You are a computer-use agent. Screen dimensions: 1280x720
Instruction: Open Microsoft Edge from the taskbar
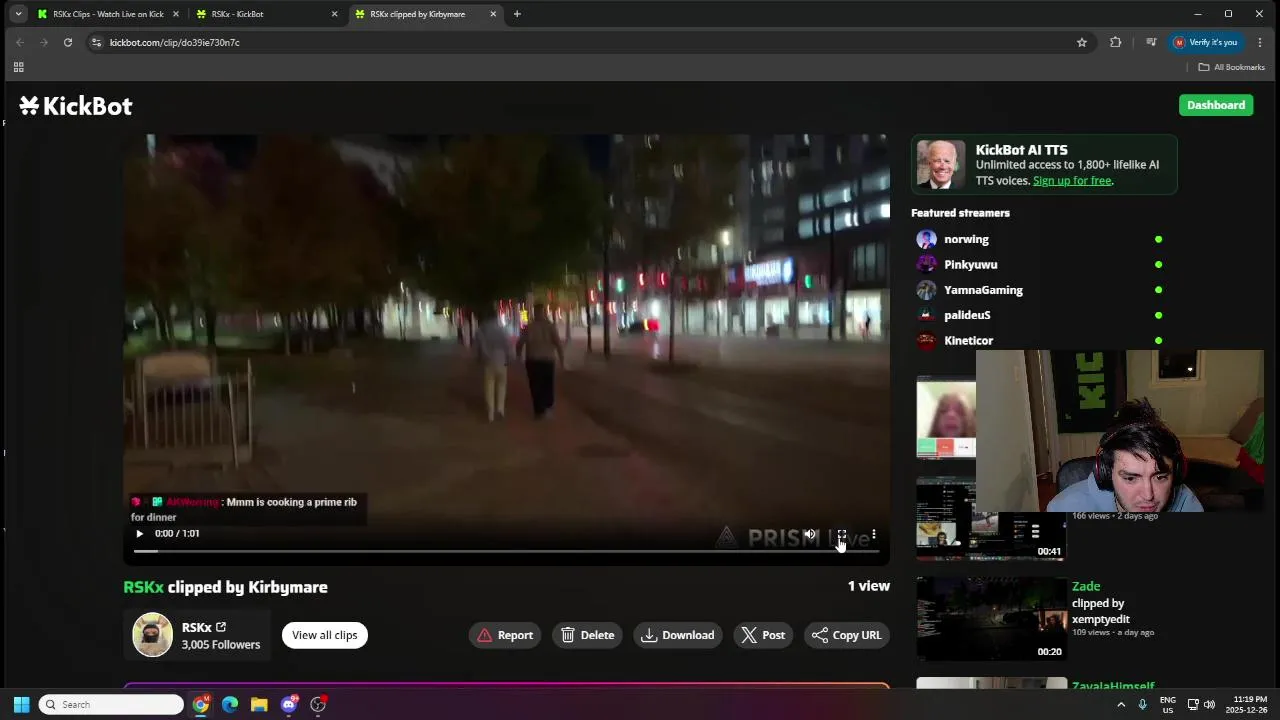pyautogui.click(x=230, y=704)
